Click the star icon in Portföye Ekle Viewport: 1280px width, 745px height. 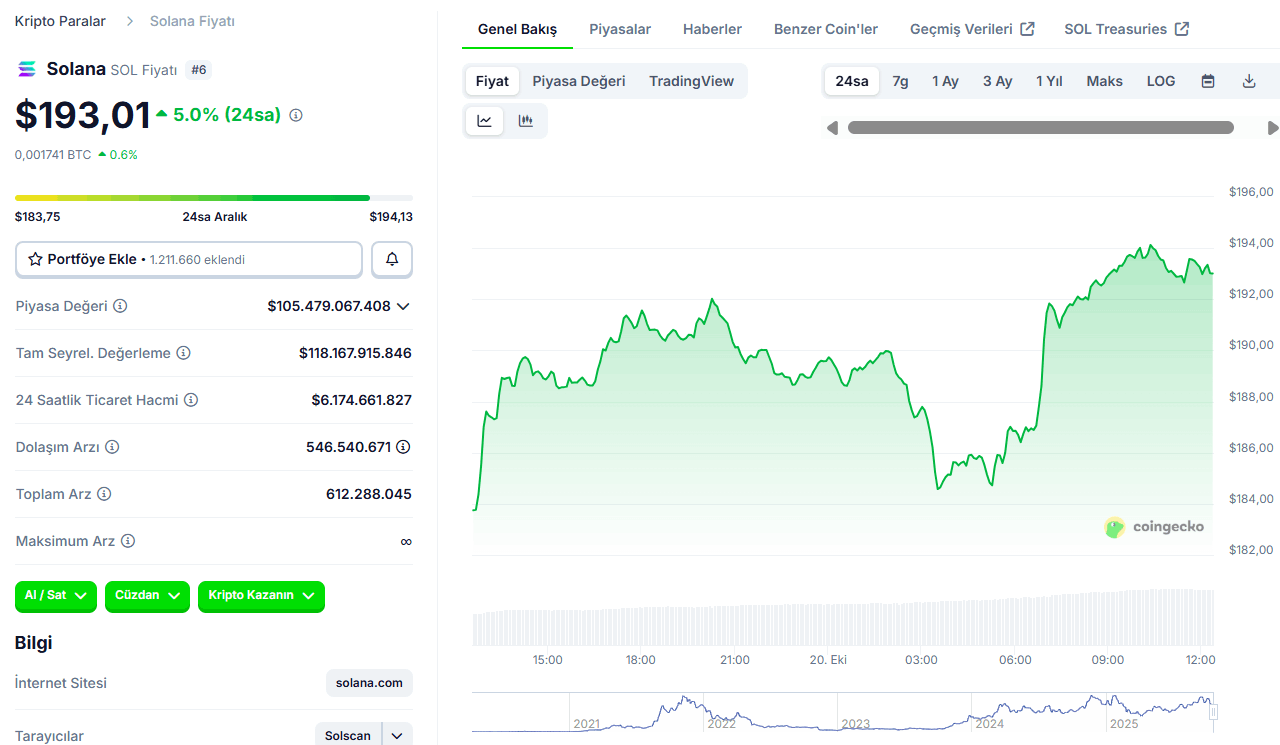coord(35,259)
